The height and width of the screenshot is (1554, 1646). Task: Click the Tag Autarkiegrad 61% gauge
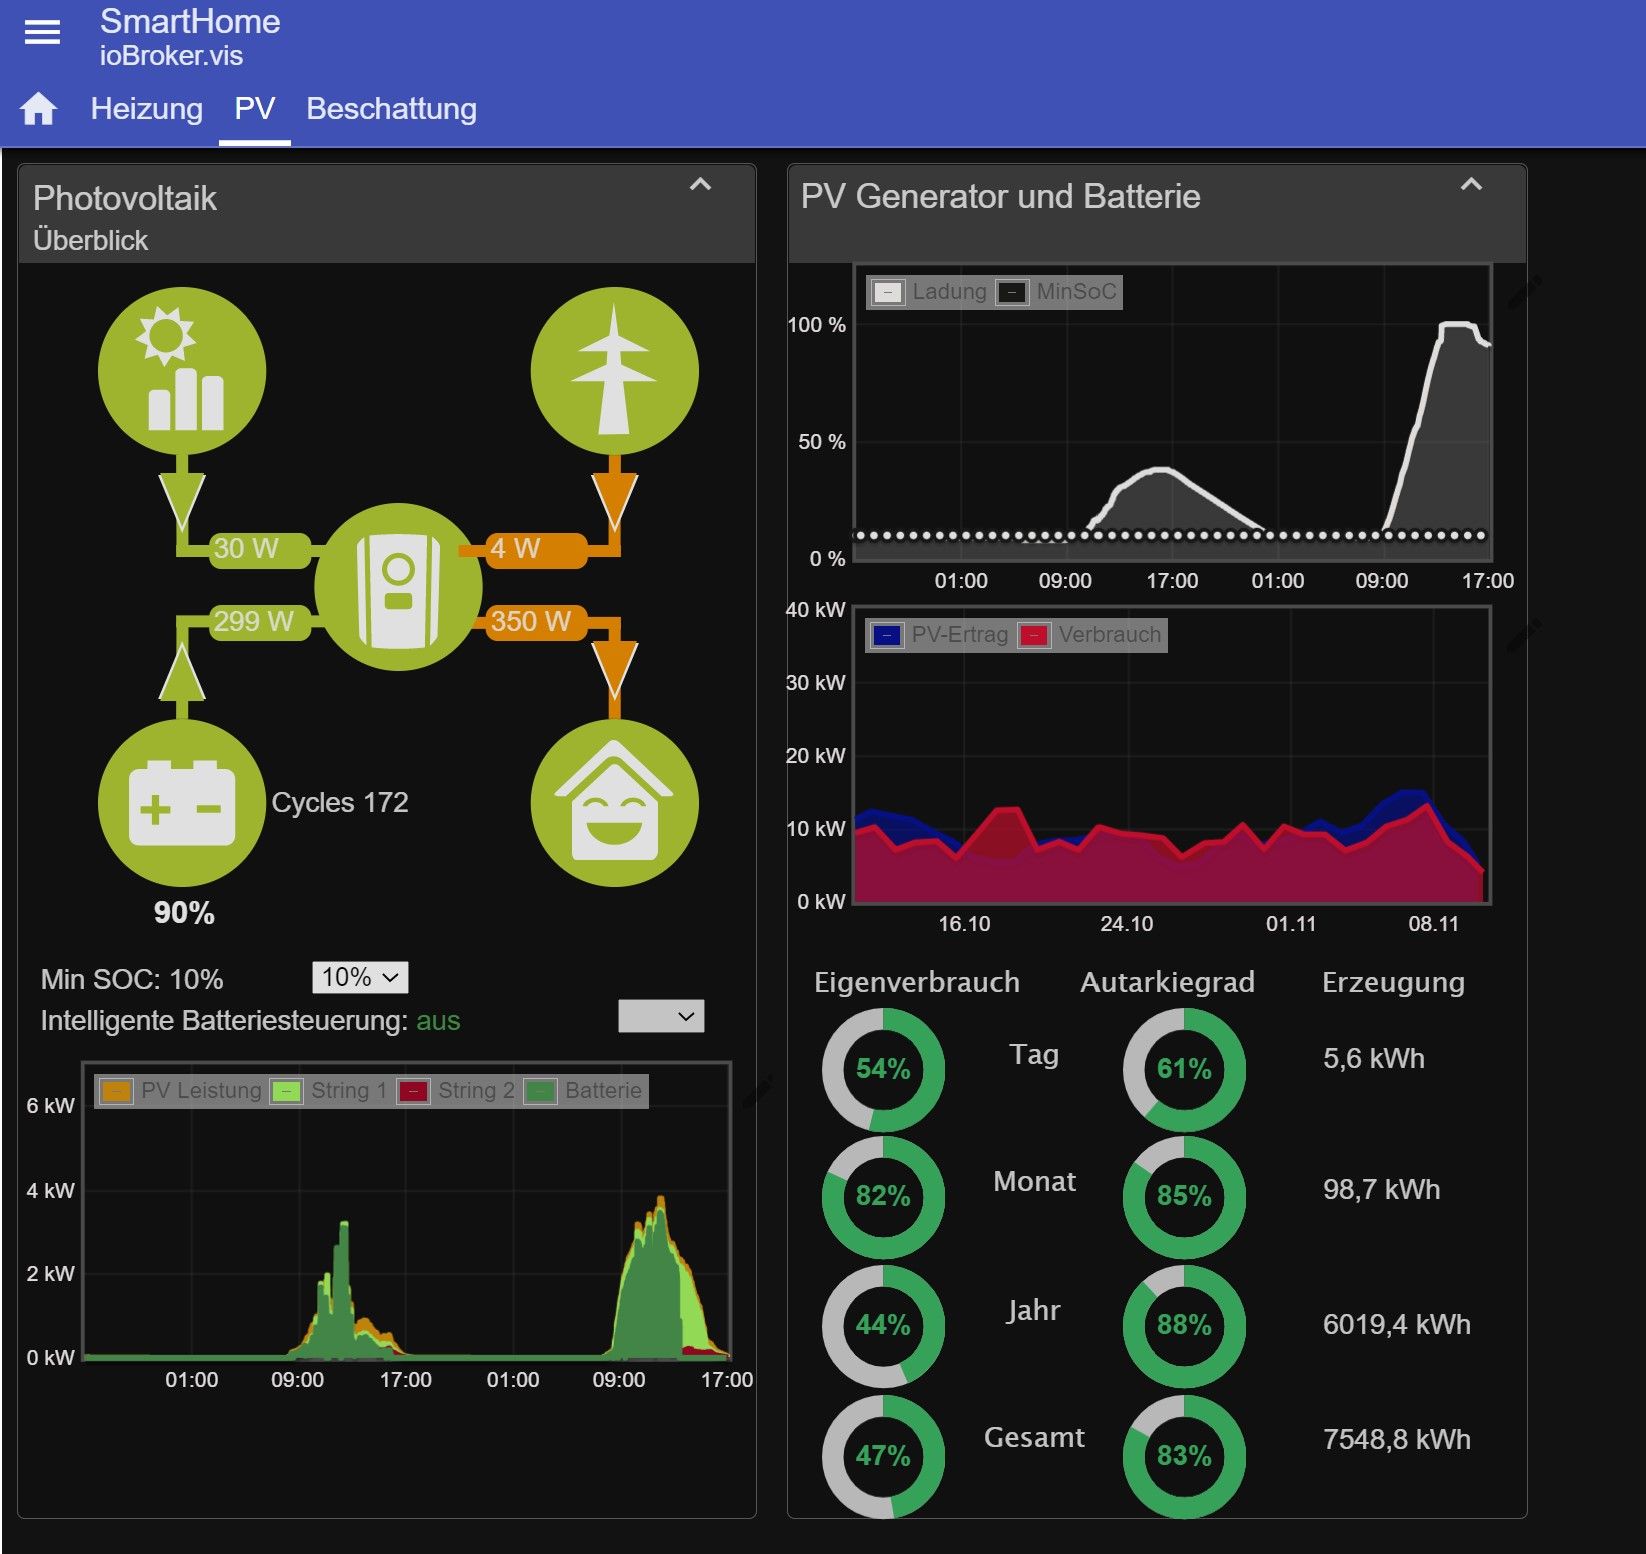click(1184, 1069)
